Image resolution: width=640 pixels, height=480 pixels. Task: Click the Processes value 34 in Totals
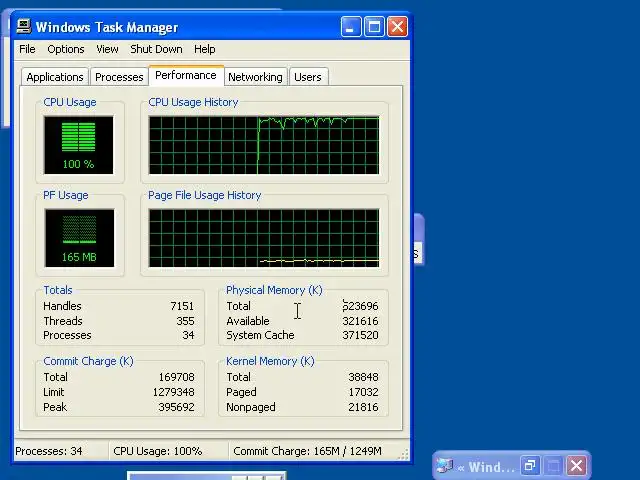(188, 335)
